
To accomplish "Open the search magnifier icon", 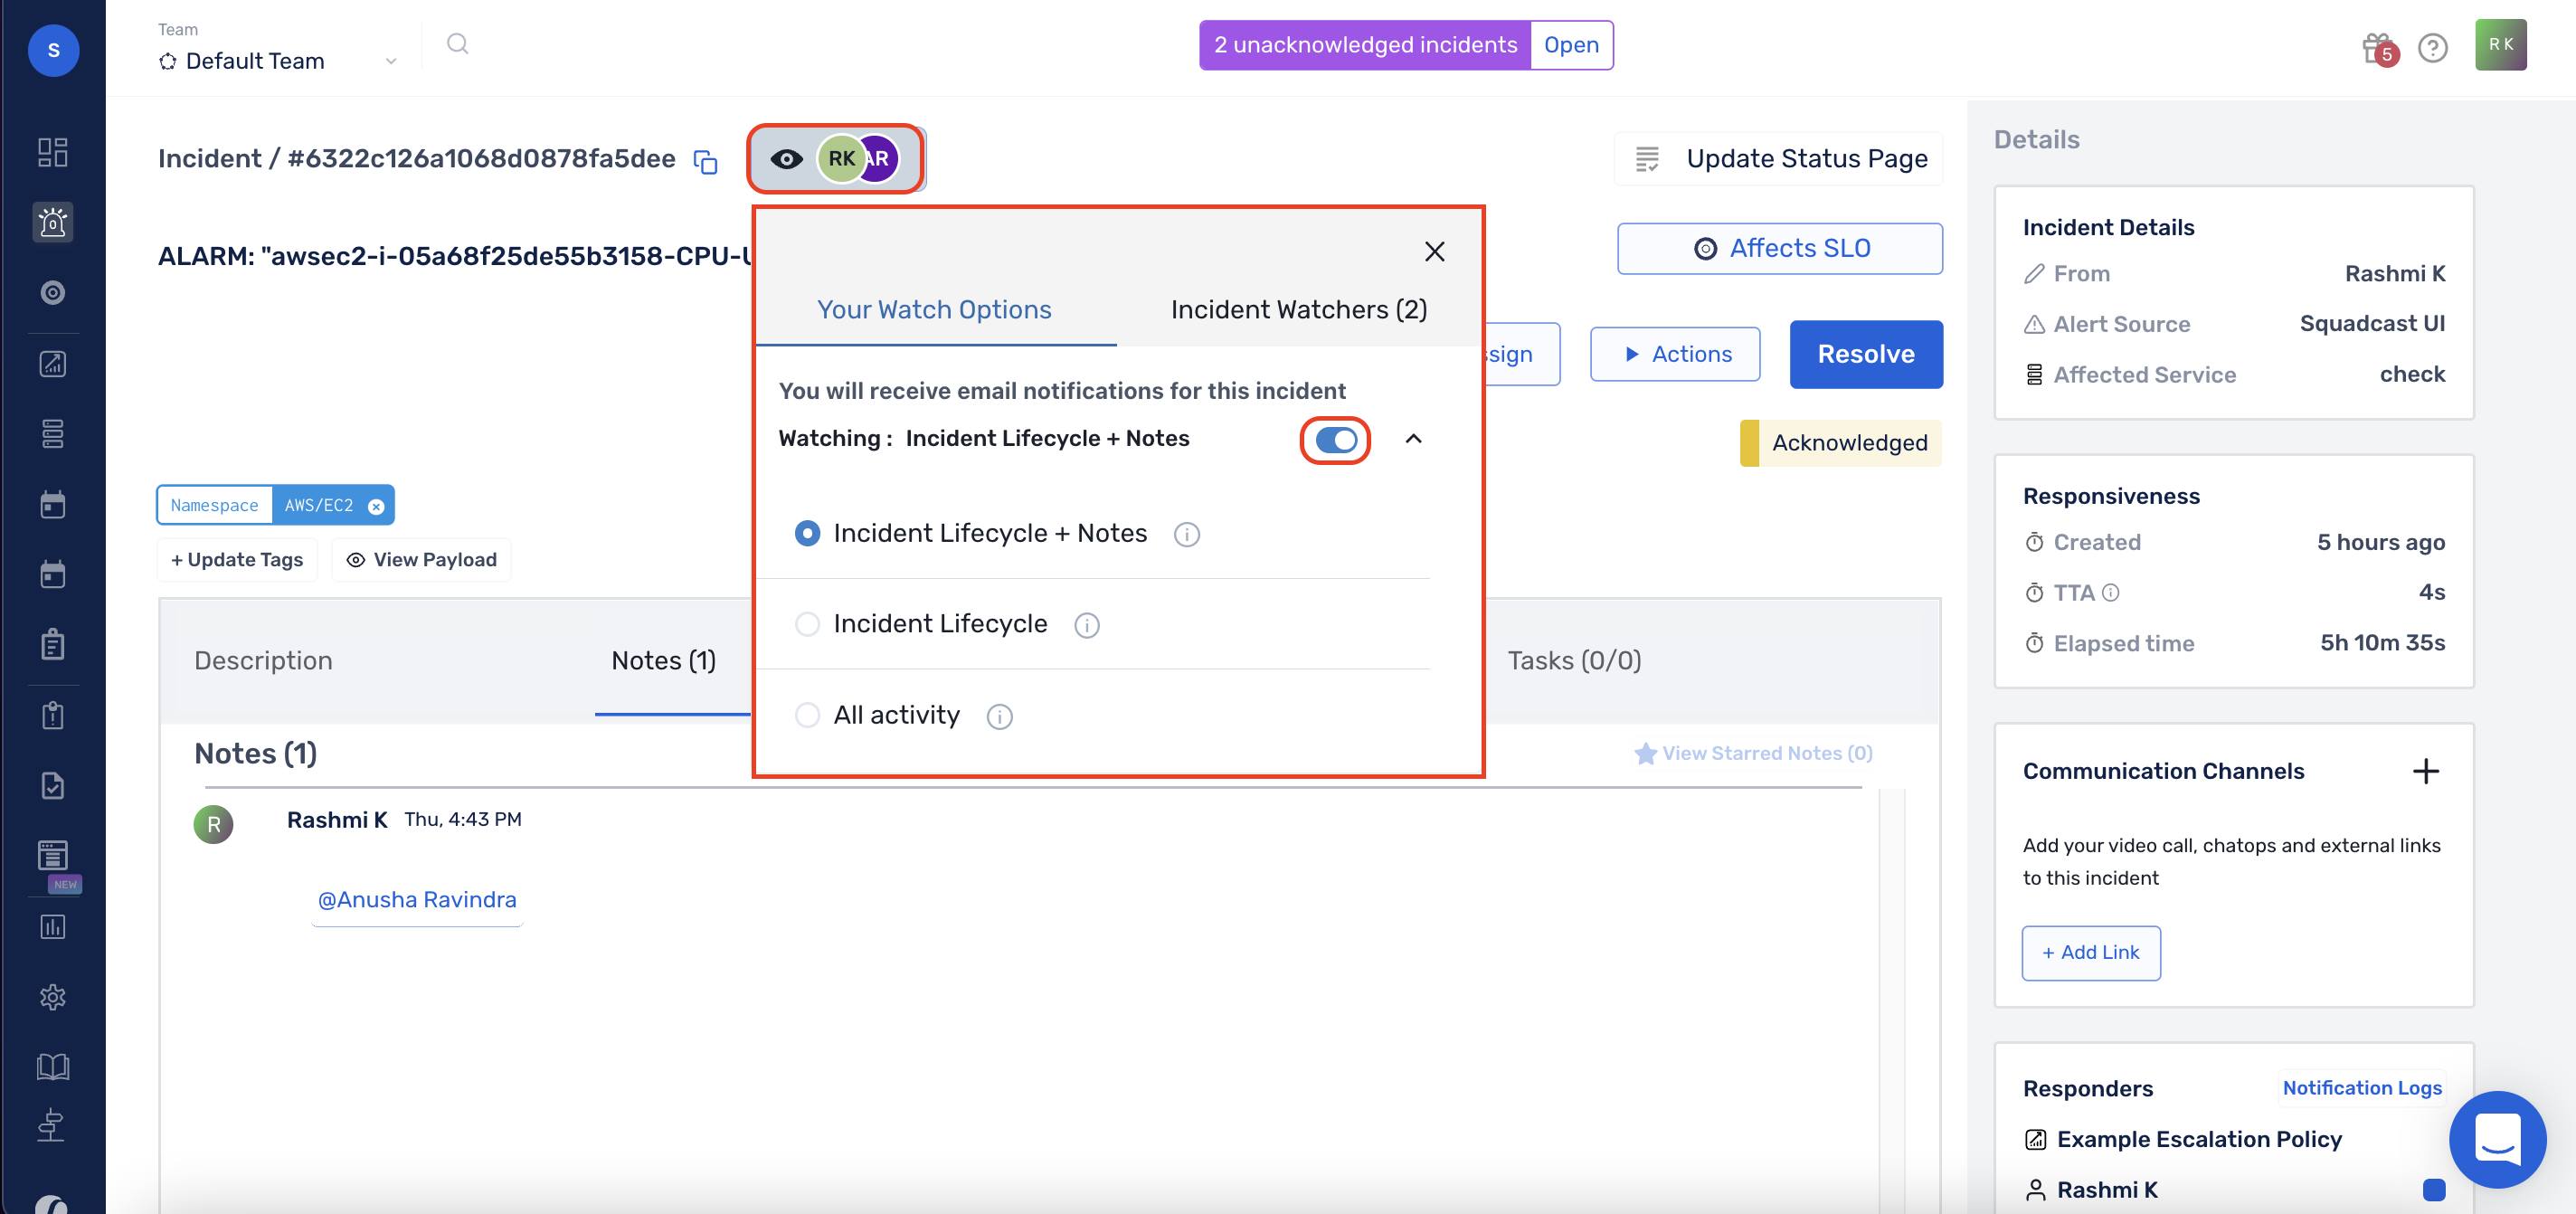I will pos(457,44).
